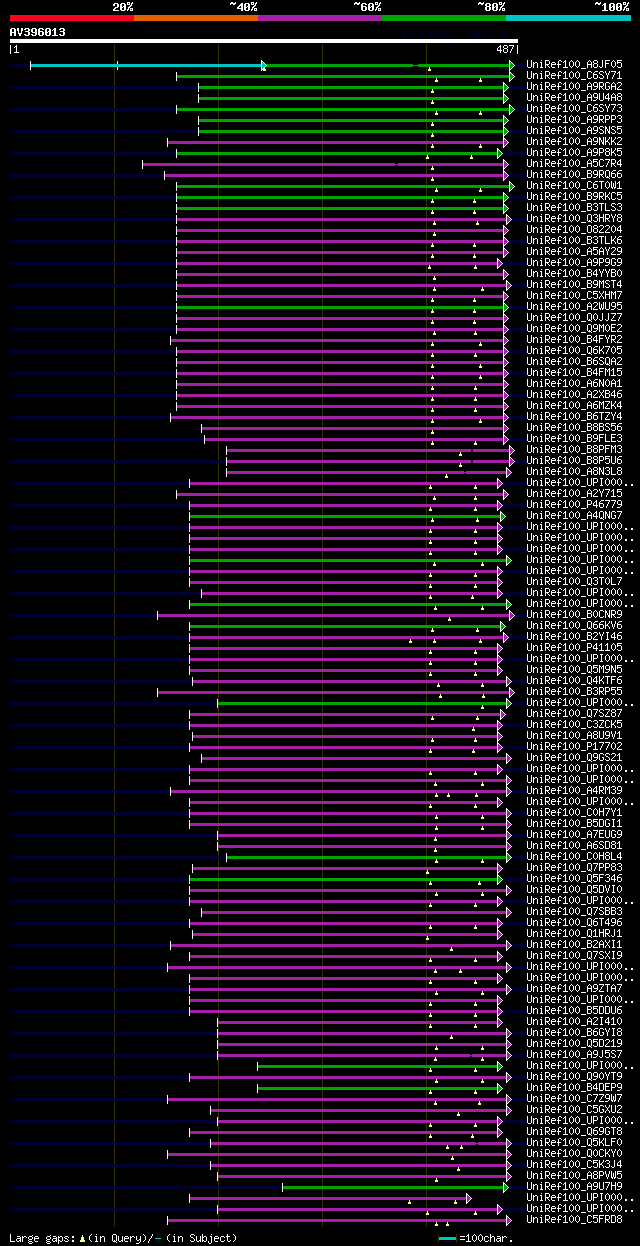Select the UniRef100_B3TLK6 label

pyautogui.click(x=575, y=241)
